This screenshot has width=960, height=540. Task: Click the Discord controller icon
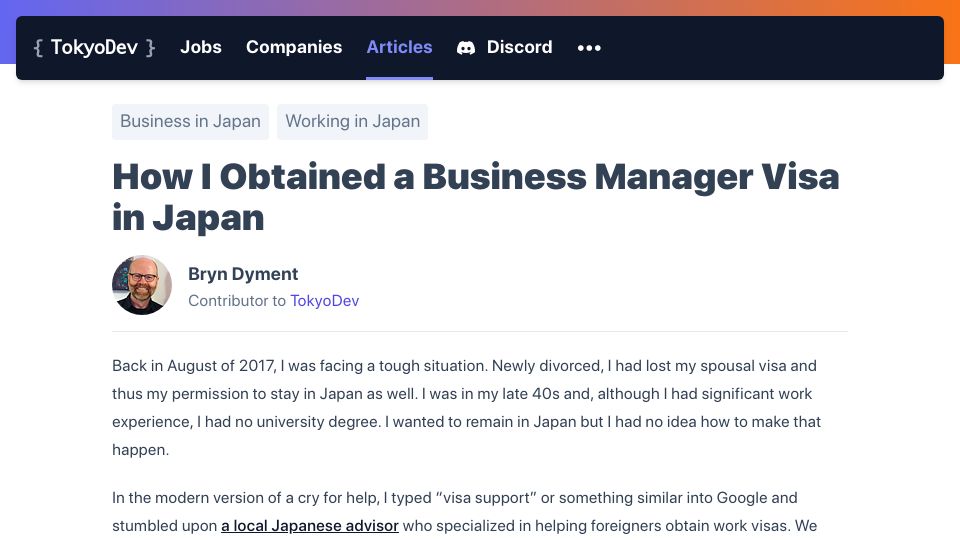pyautogui.click(x=466, y=48)
